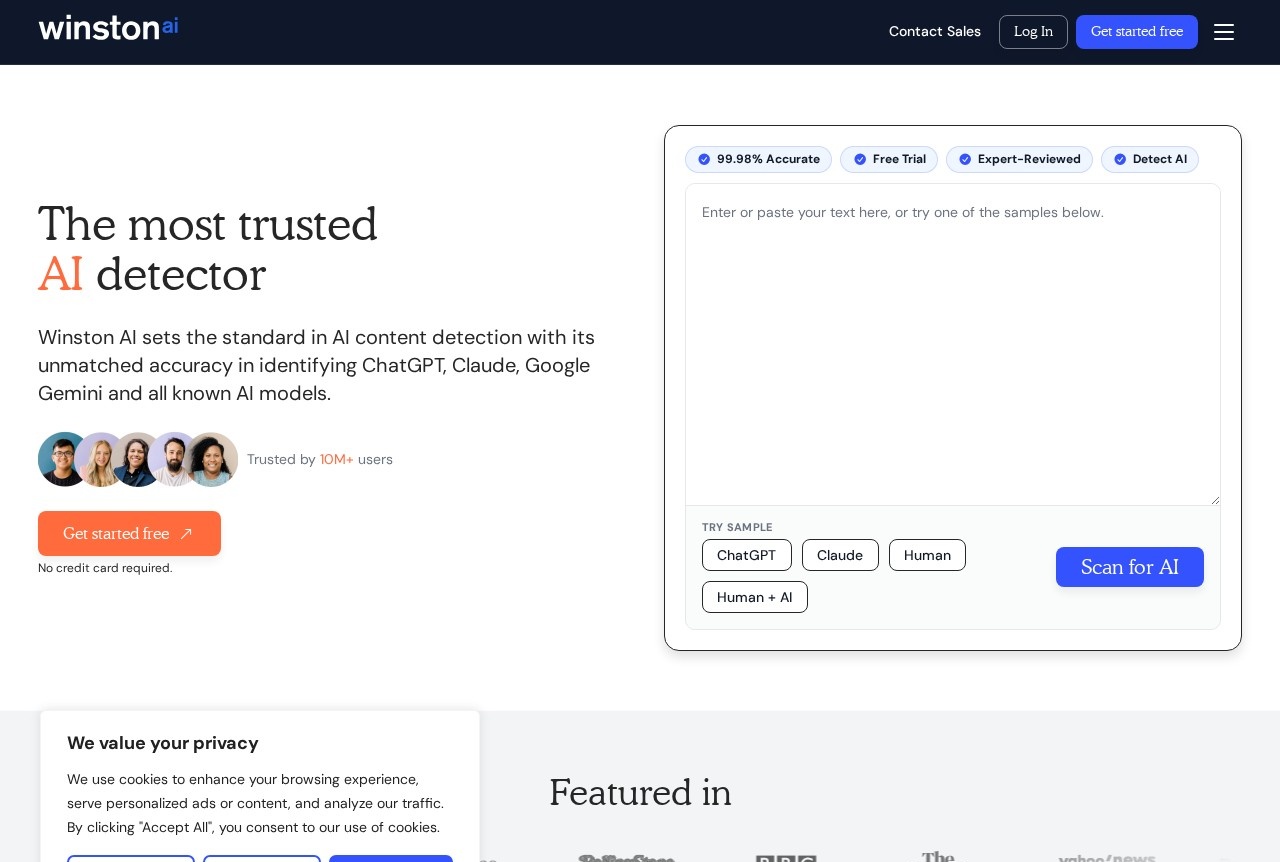Load the ChatGPT sample text
Viewport: 1280px width, 862px height.
747,555
